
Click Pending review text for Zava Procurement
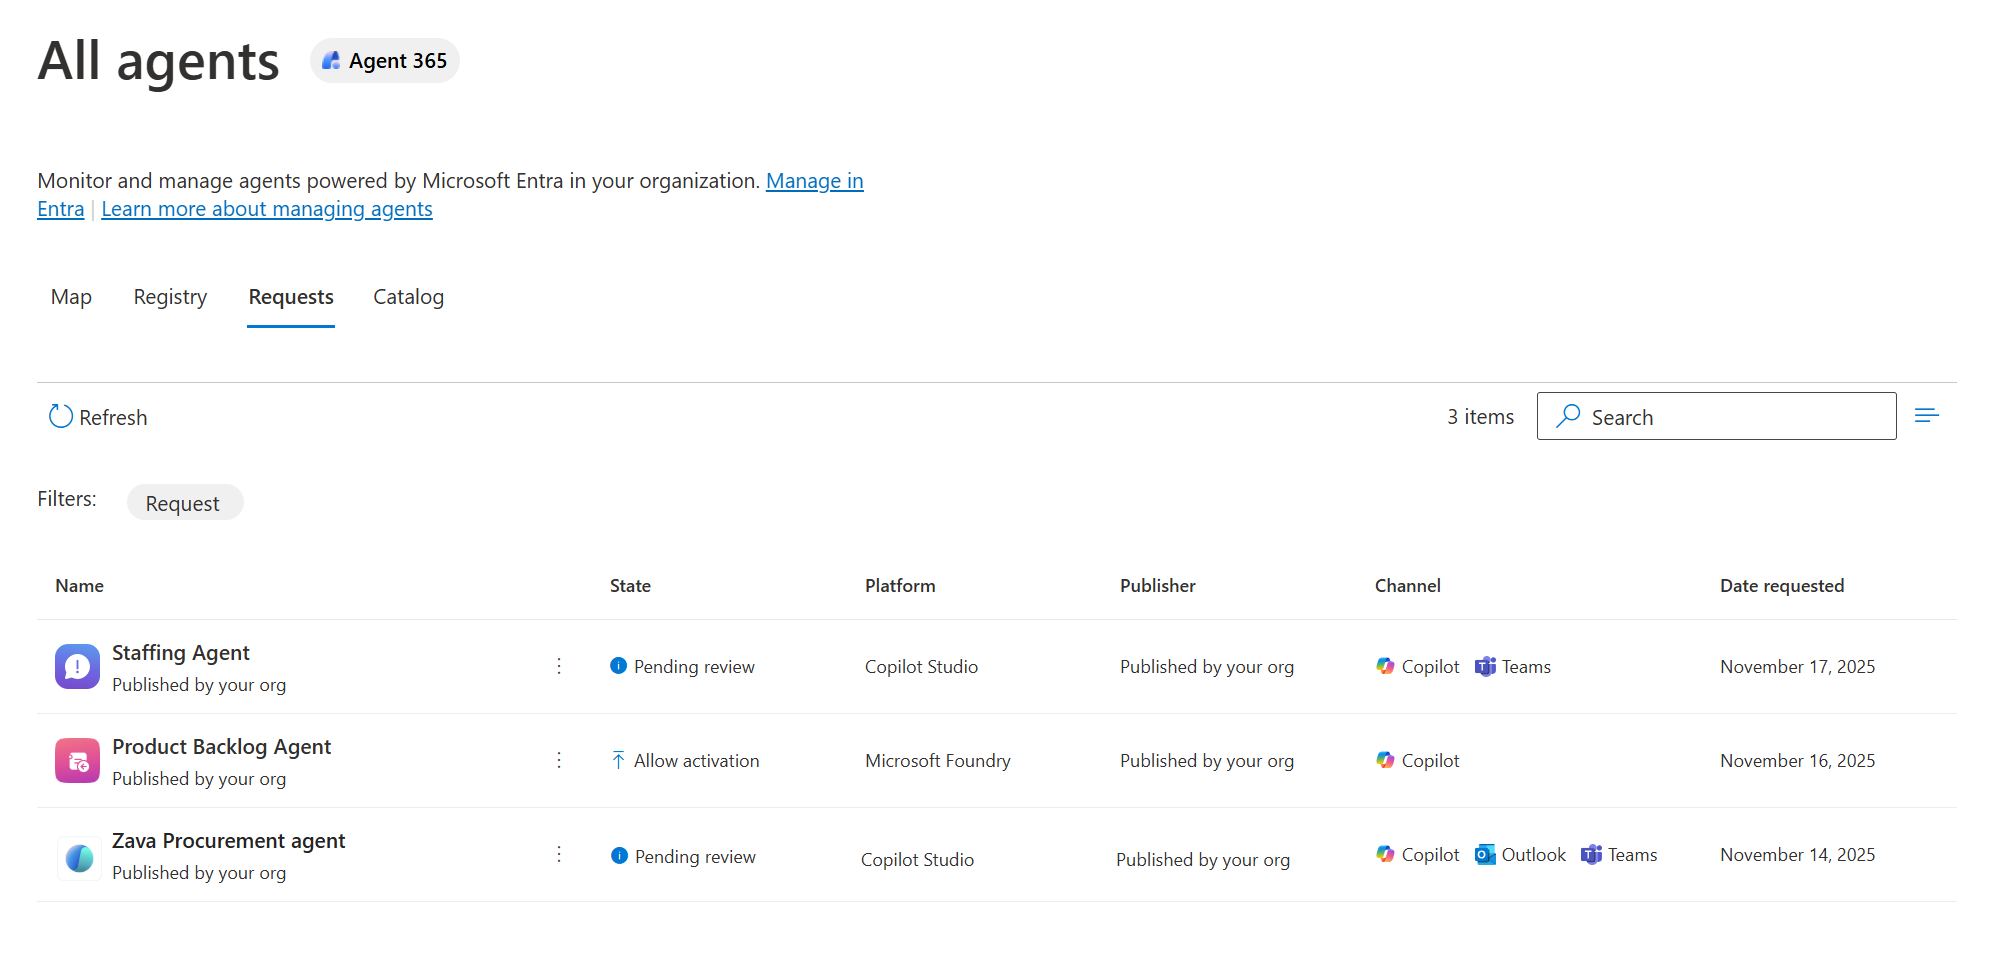point(695,857)
